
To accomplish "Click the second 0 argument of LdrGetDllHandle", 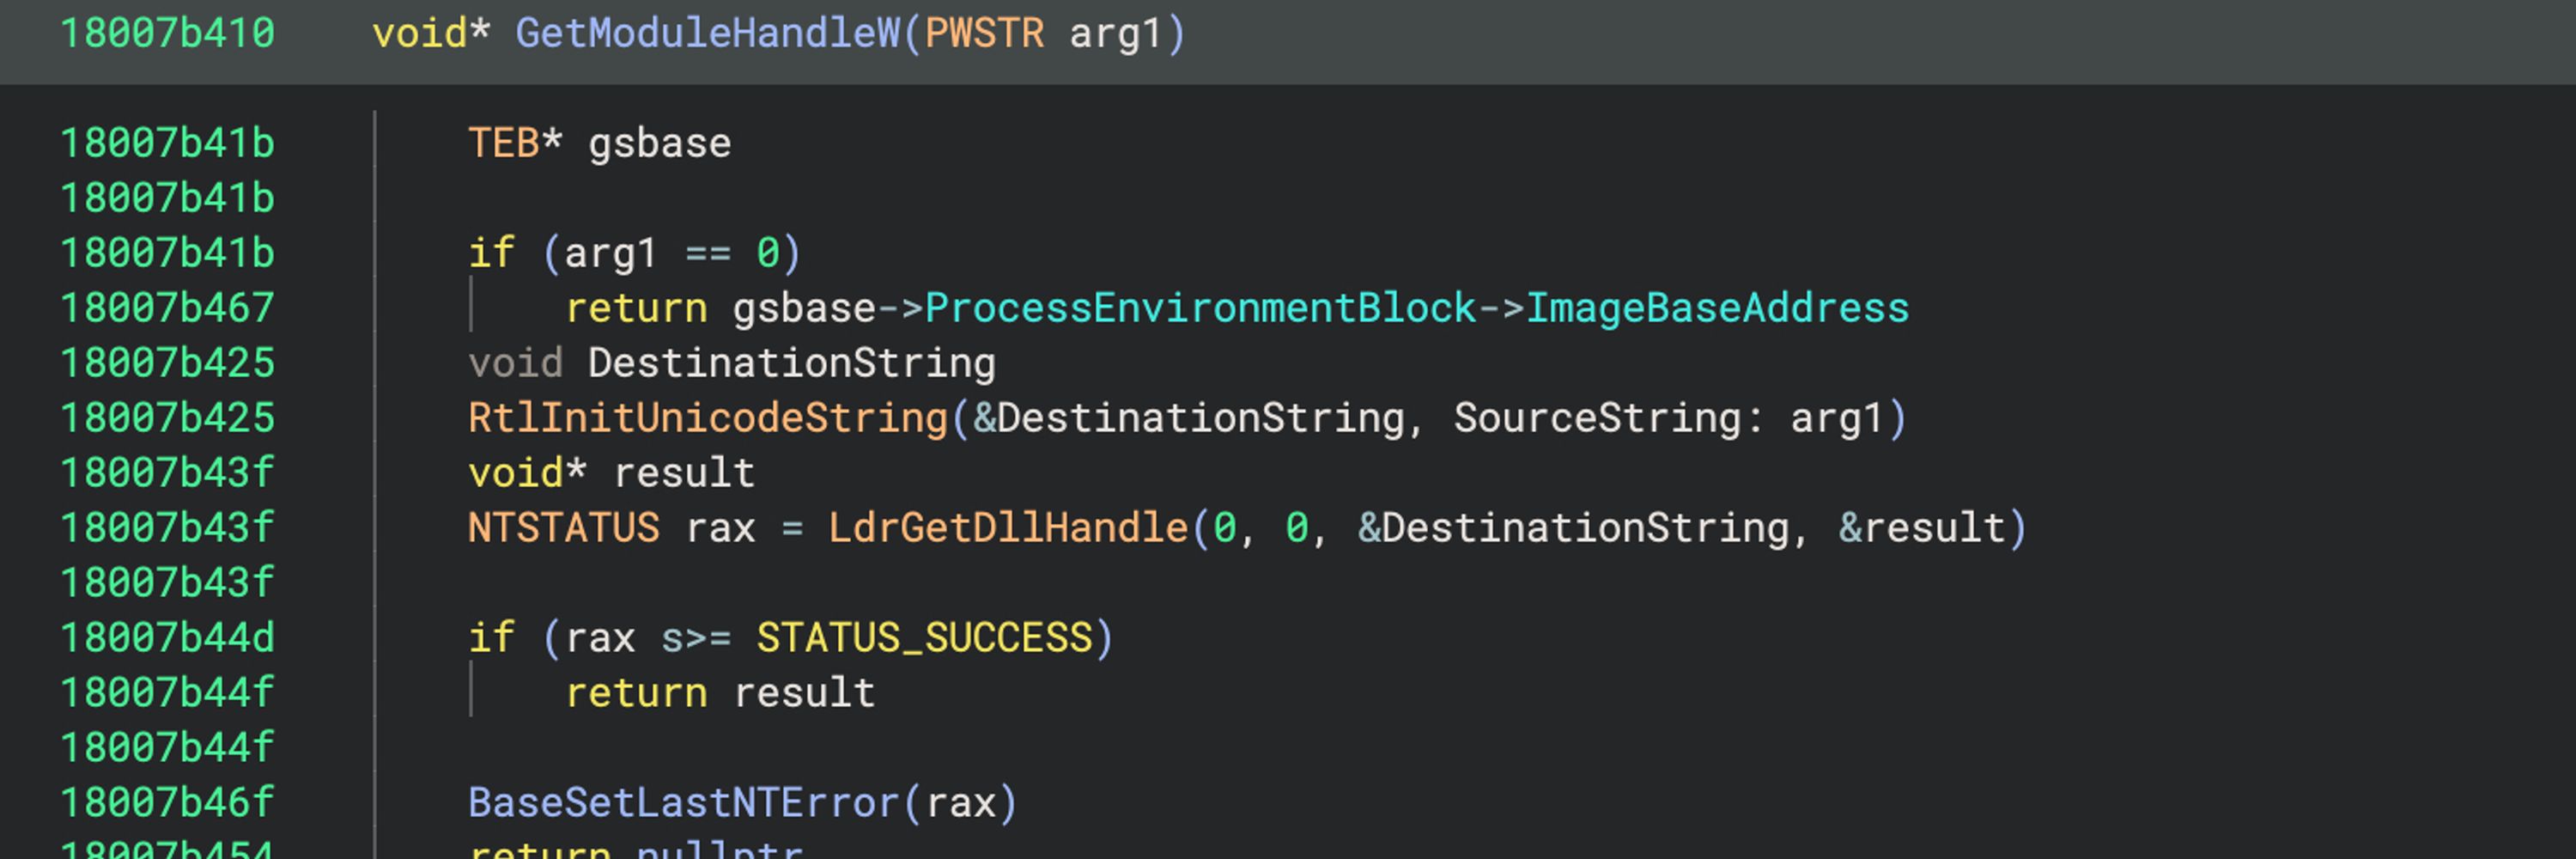I will [x=1297, y=528].
